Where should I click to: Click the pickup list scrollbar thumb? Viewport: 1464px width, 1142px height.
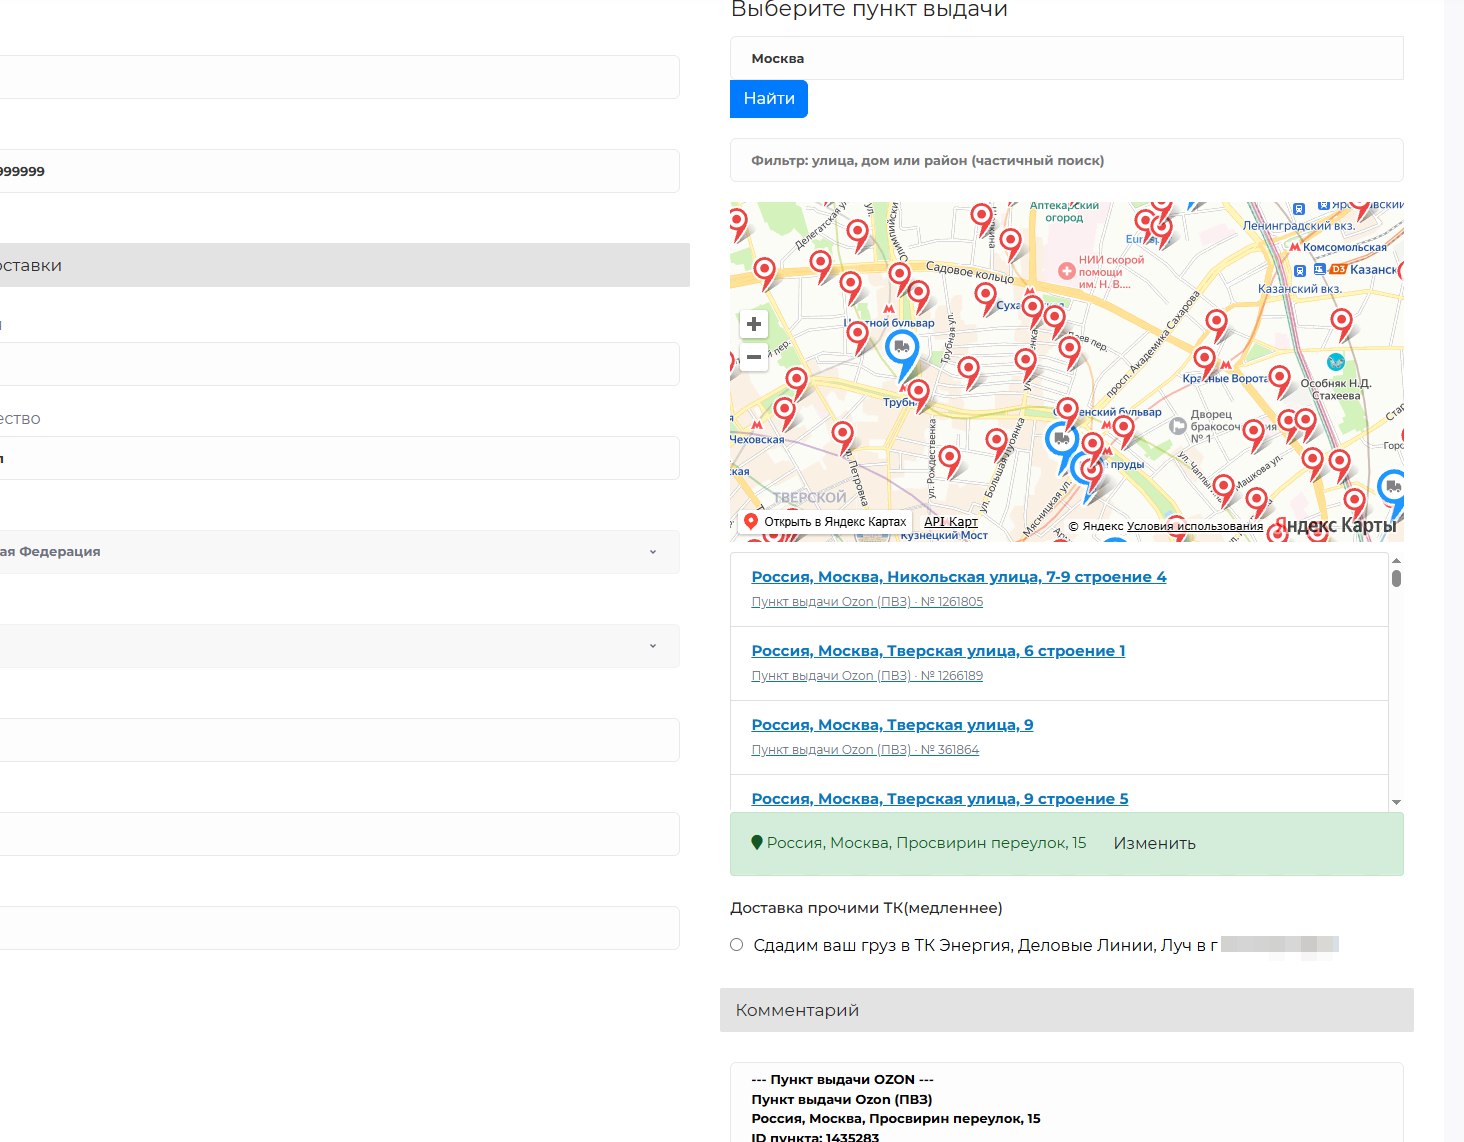click(1396, 578)
